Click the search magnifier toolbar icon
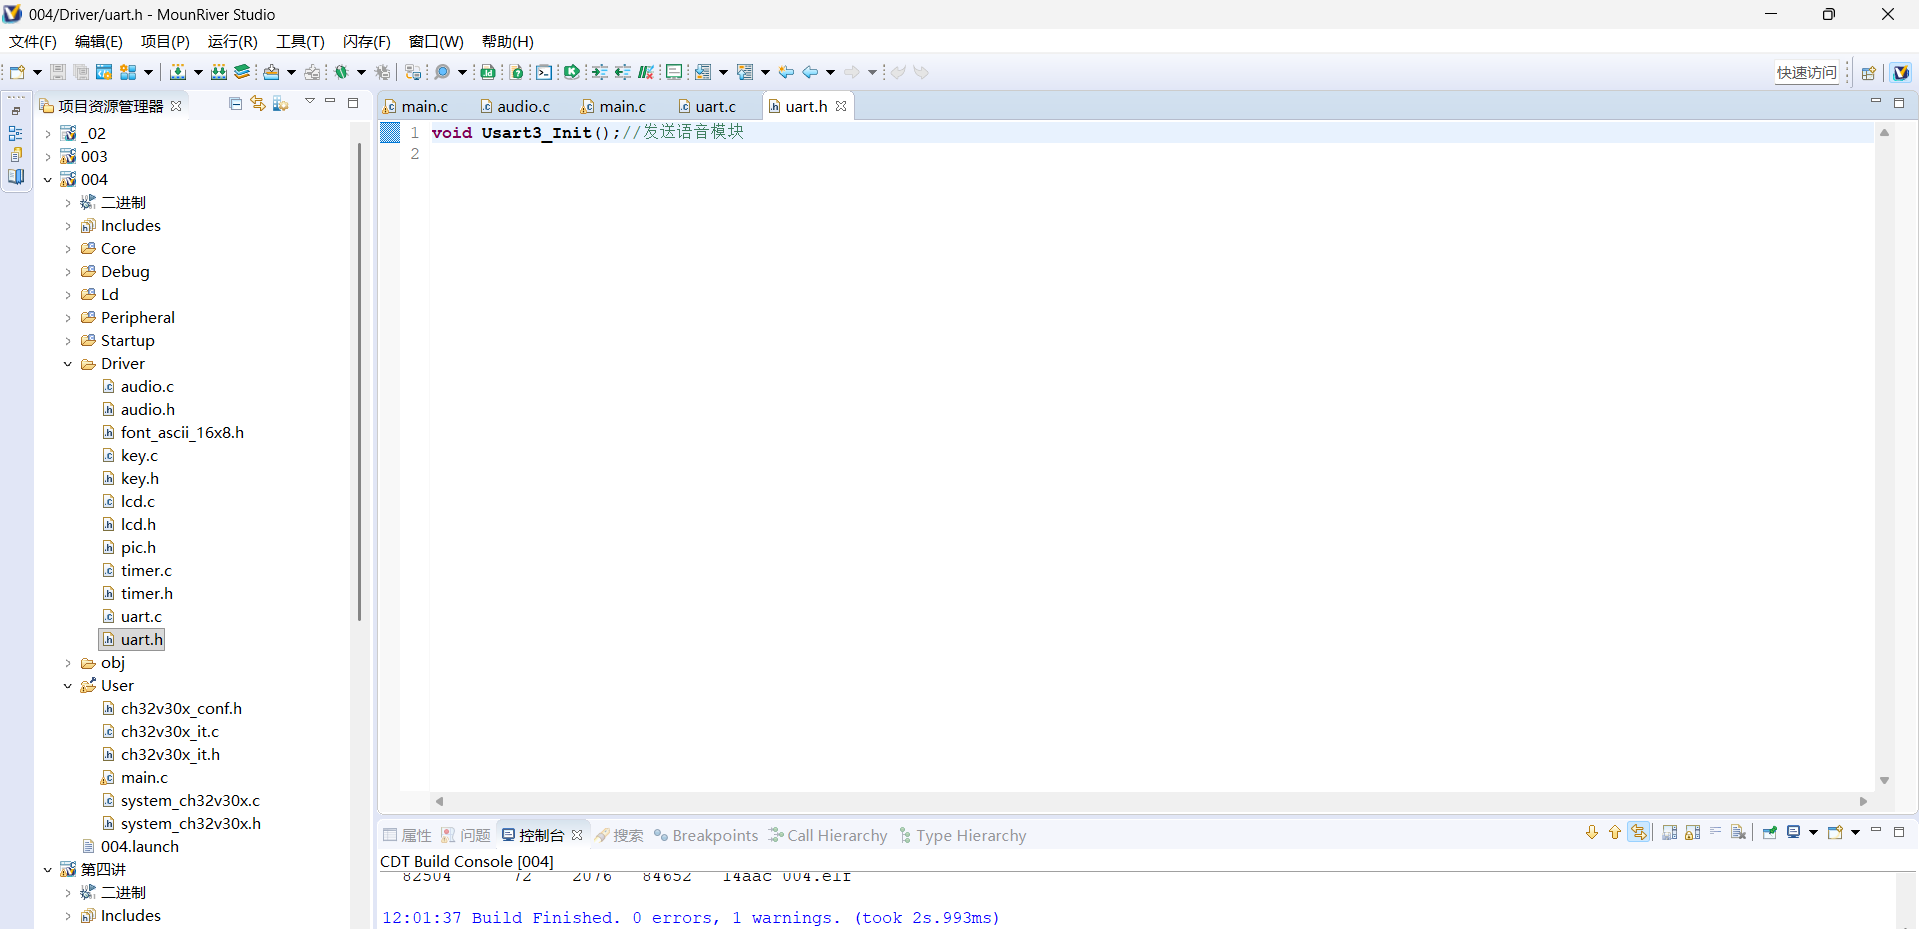This screenshot has width=1919, height=929. [442, 72]
